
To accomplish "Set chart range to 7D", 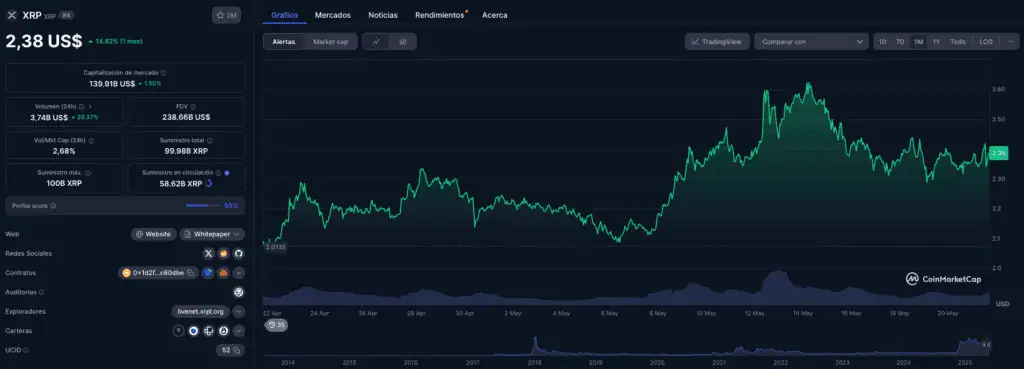I will (900, 42).
